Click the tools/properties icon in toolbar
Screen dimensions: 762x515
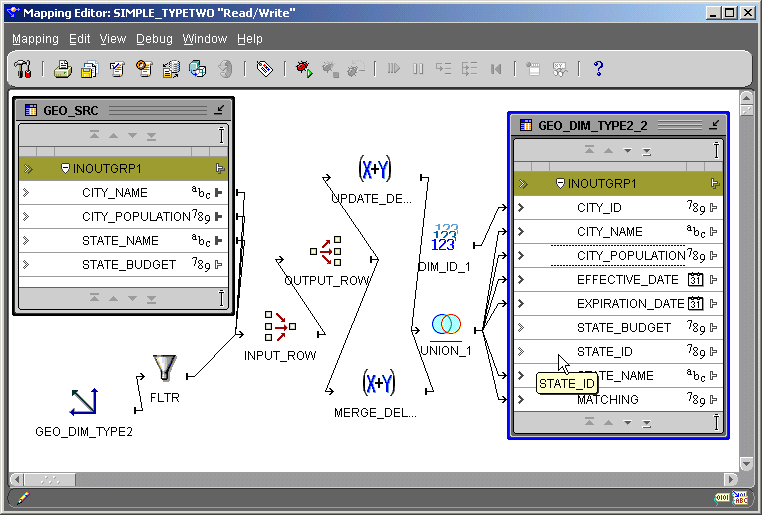(23, 69)
